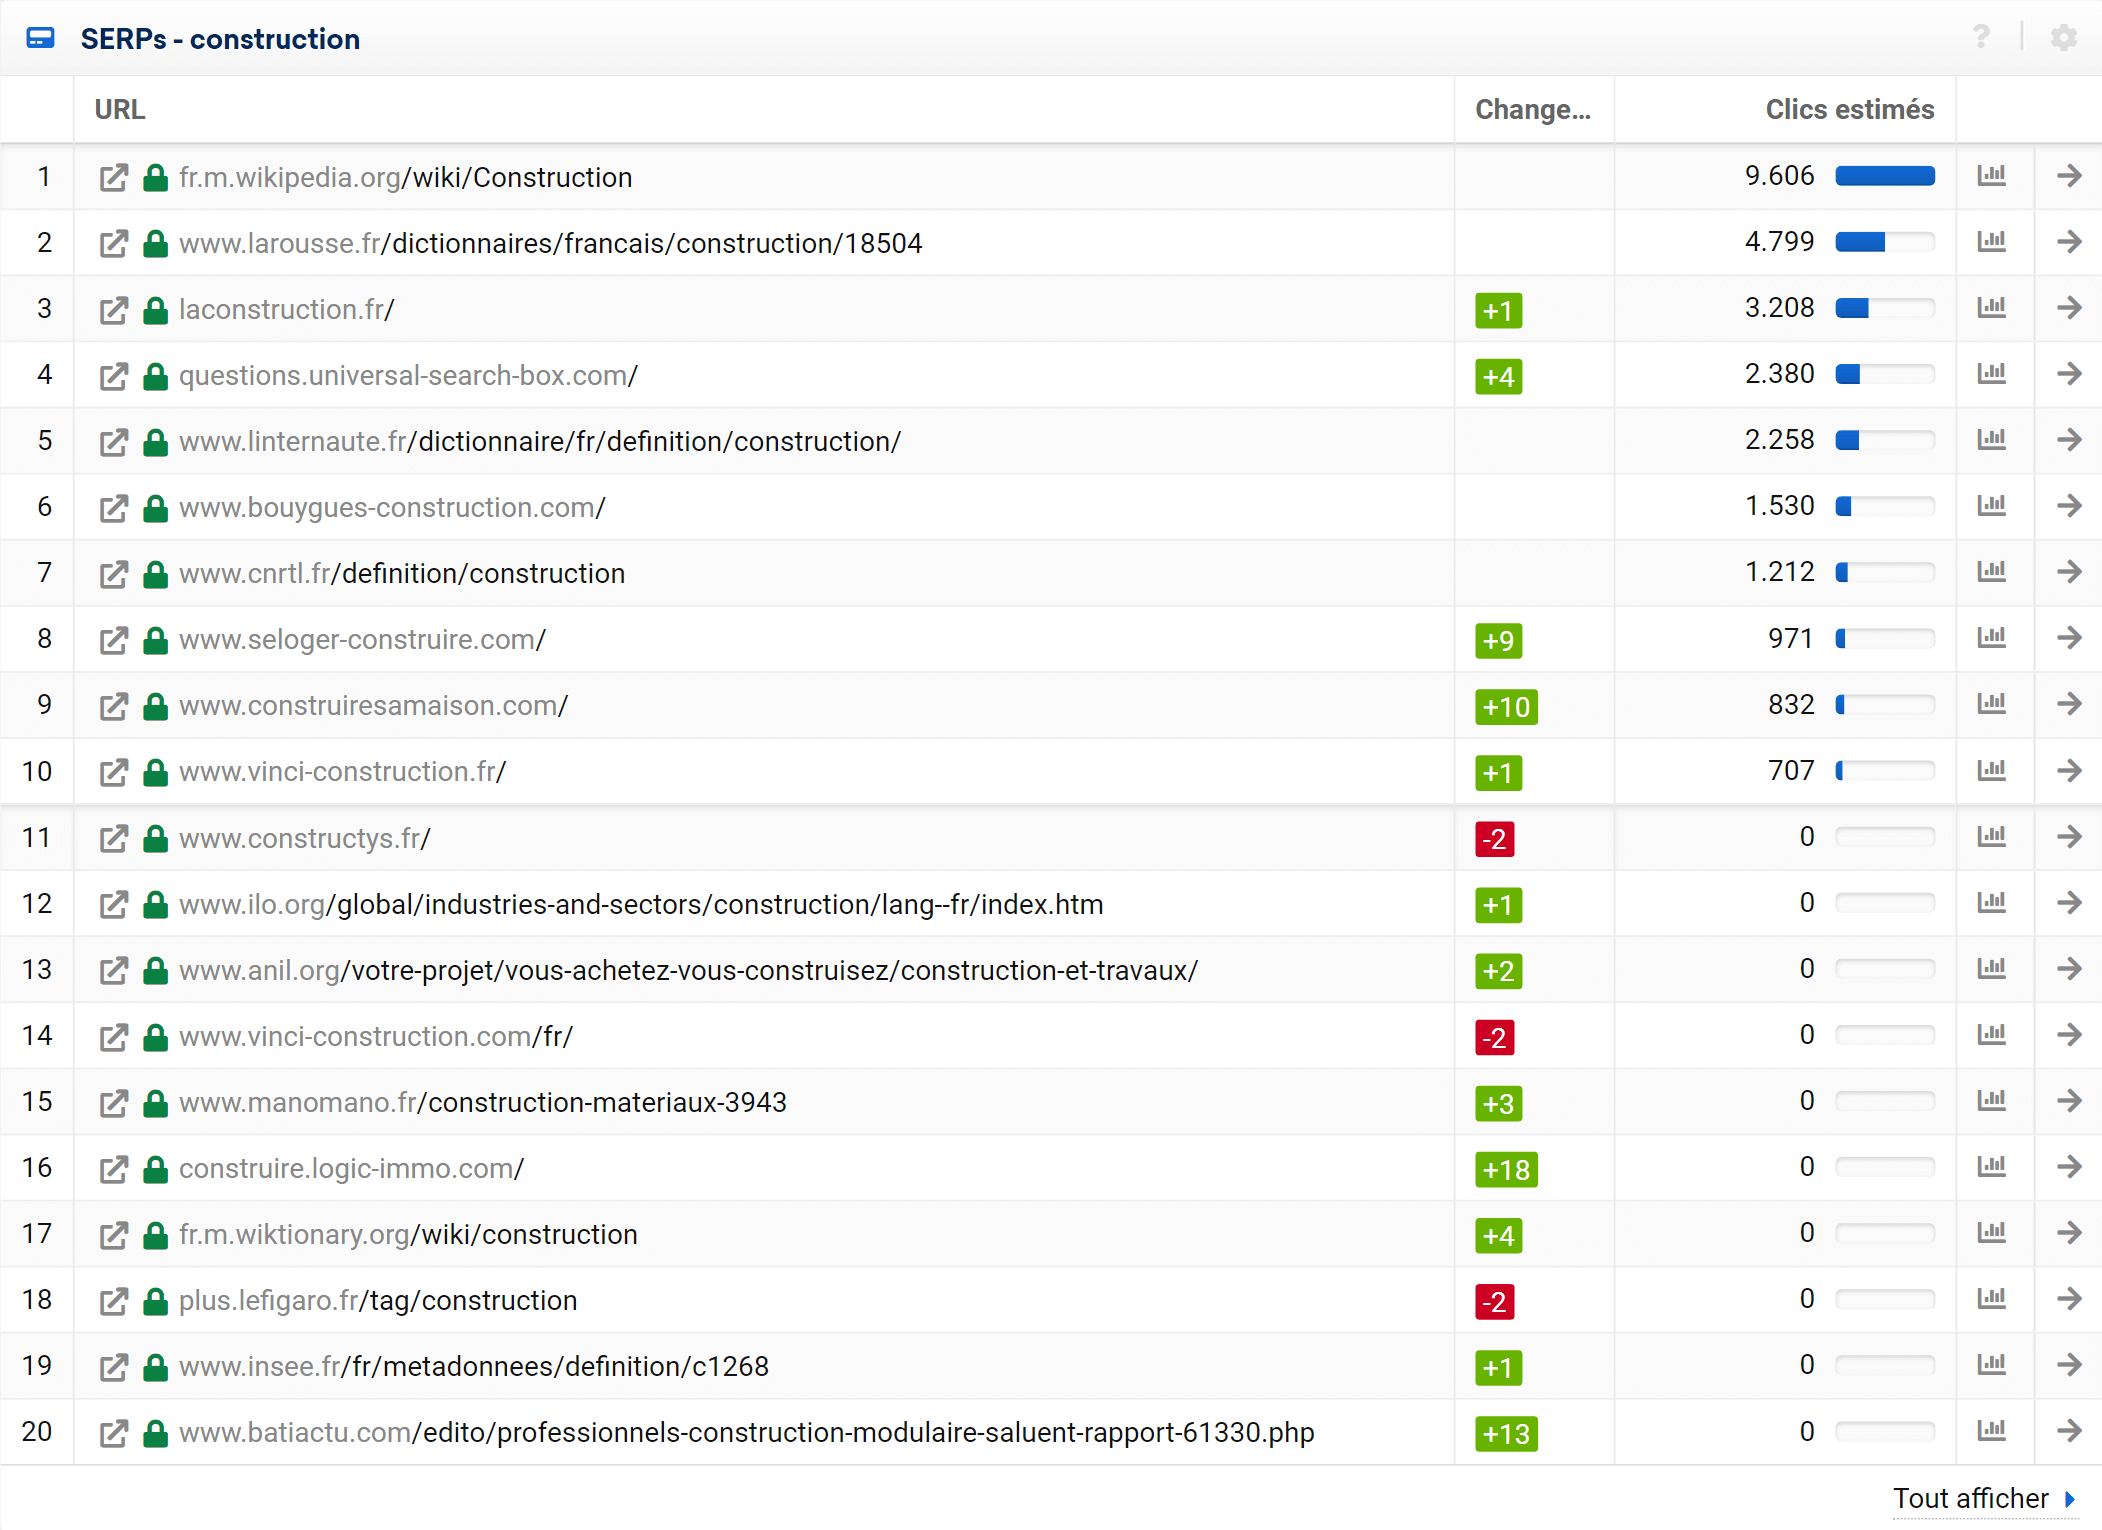Screen dimensions: 2102x1530
Task: Click the SERPs - construction title
Action: [220, 39]
